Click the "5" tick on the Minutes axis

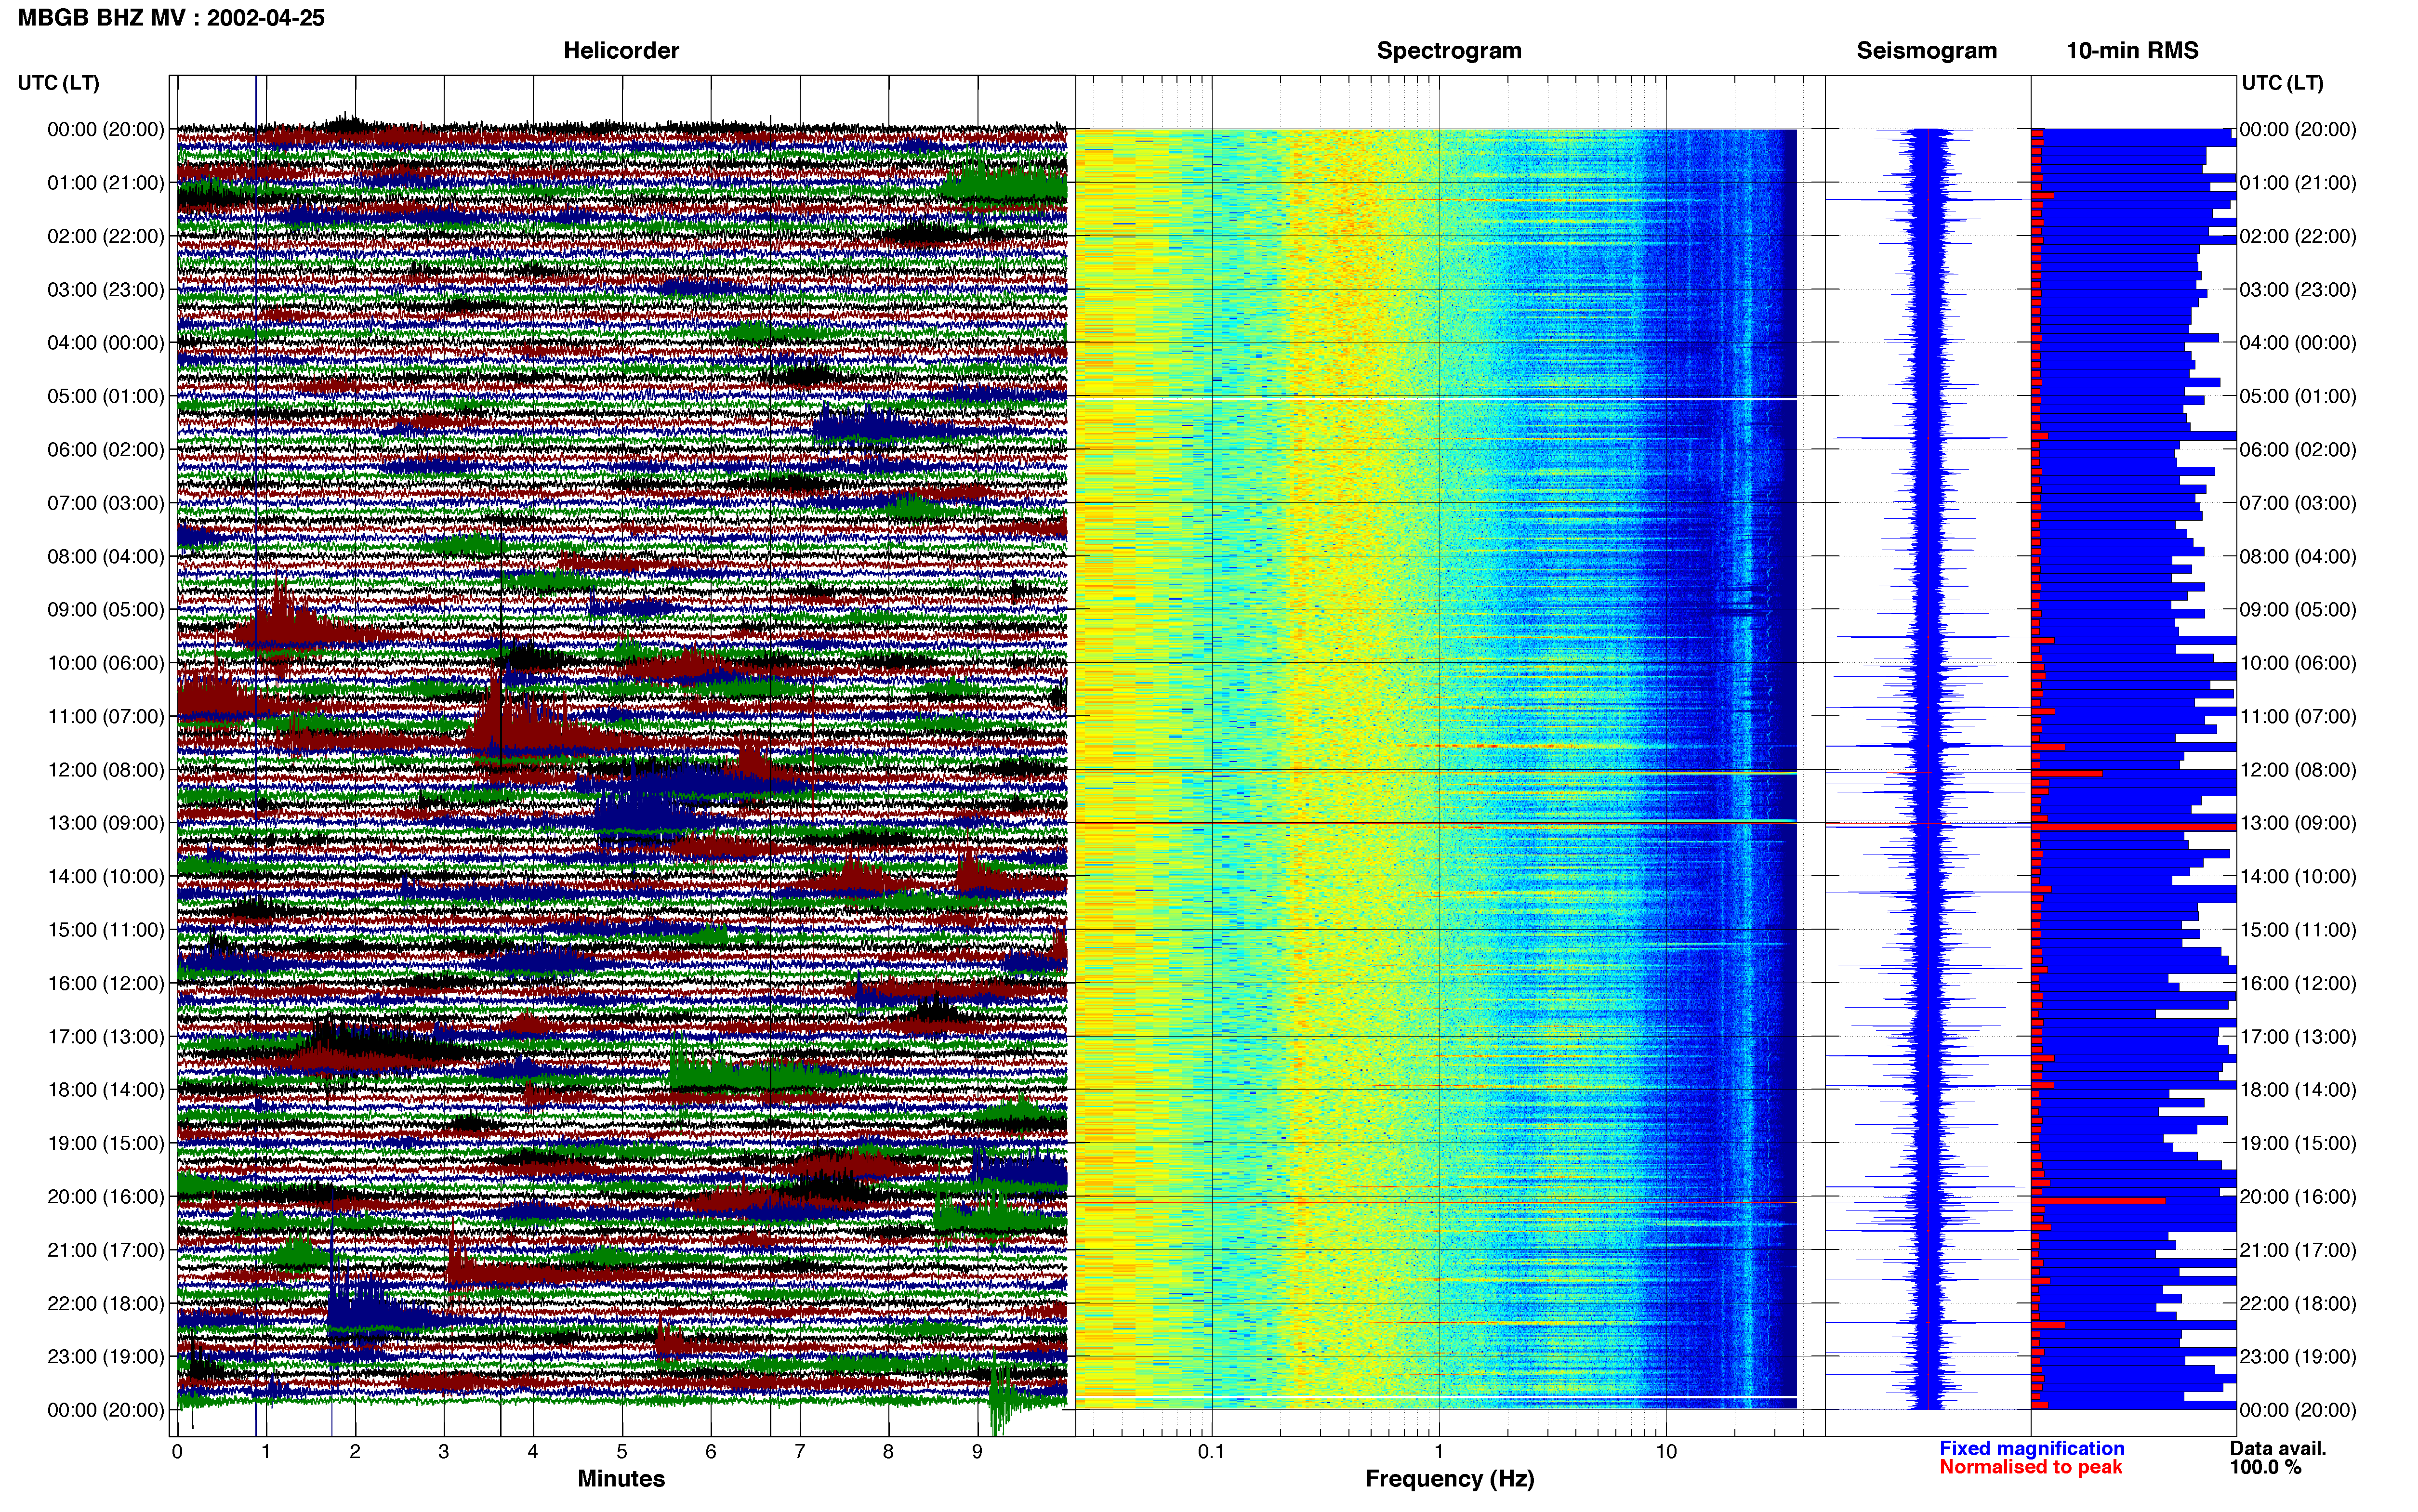click(x=622, y=1452)
